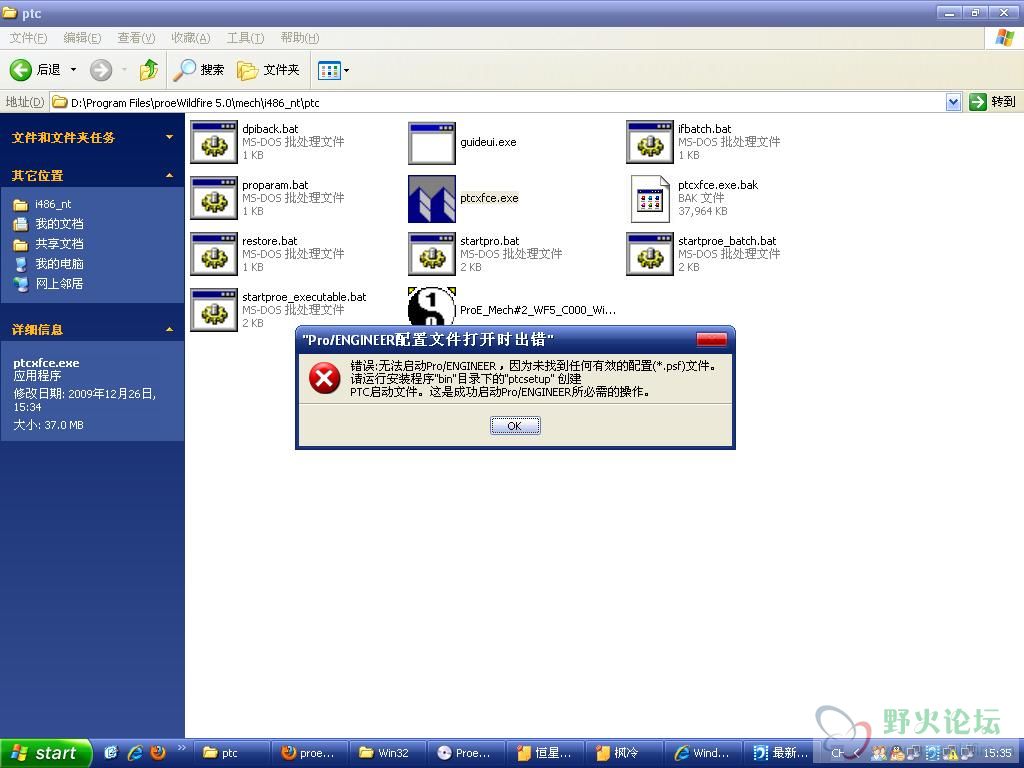Select the startpro.bat file icon

point(432,255)
